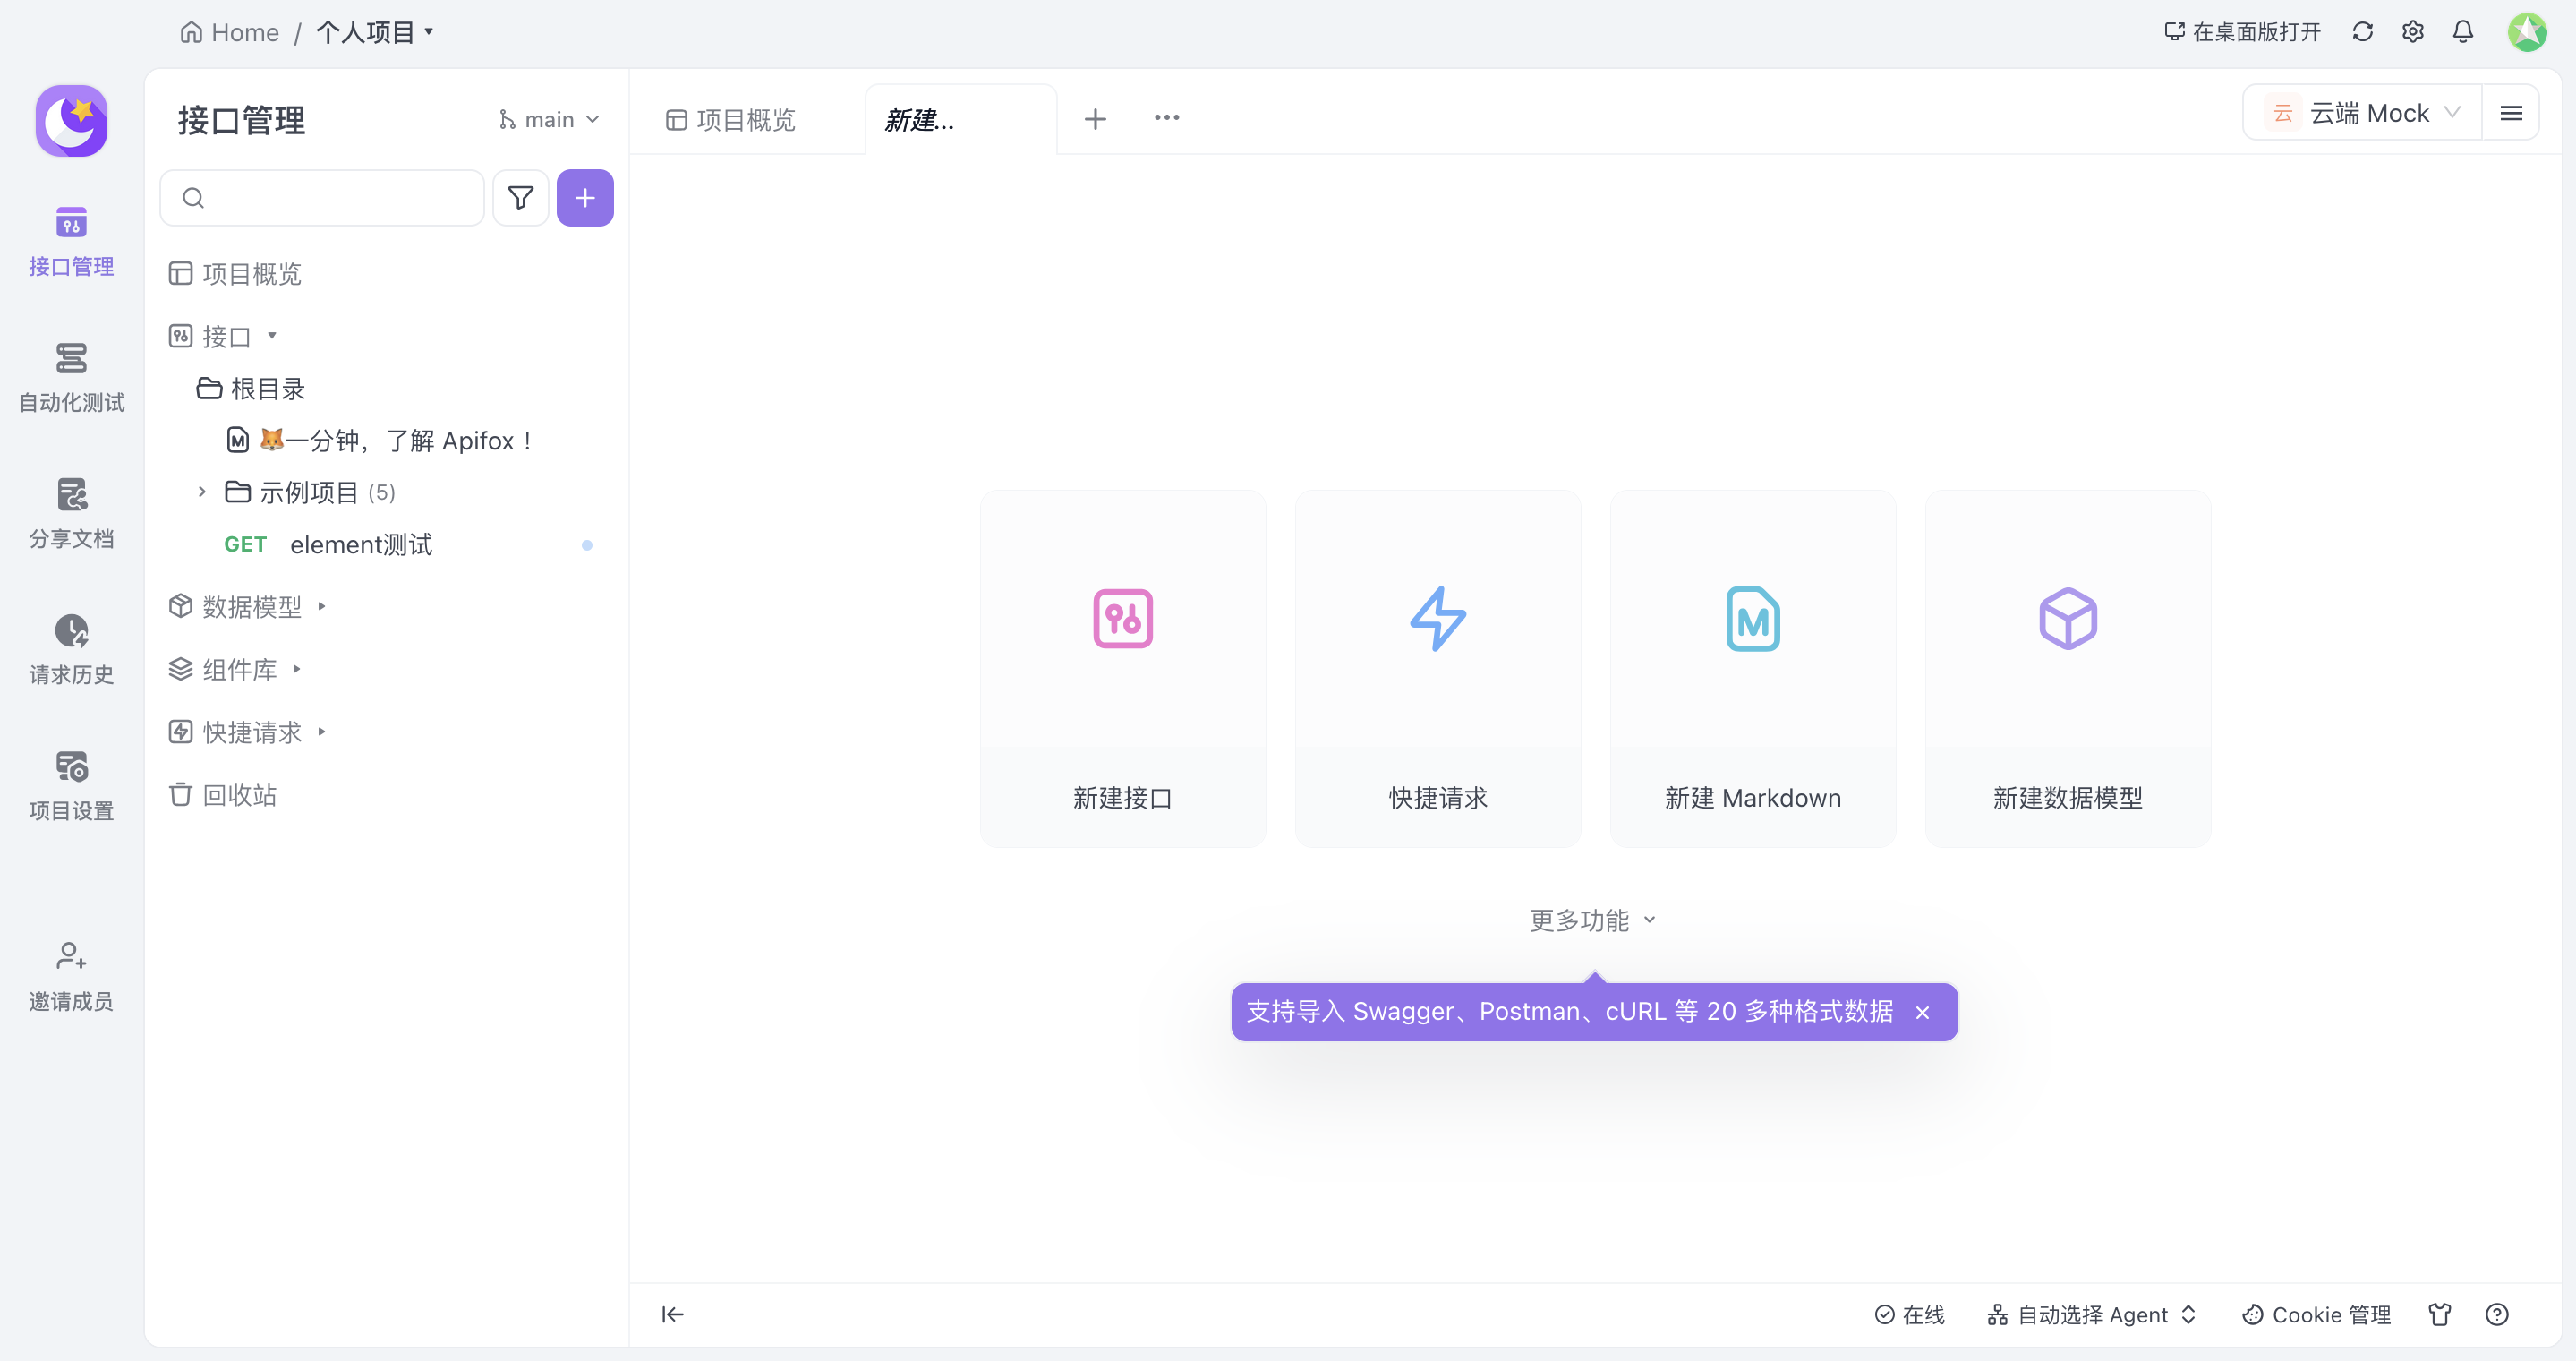Click the 新建接口 card
This screenshot has height=1361, width=2576.
tap(1122, 668)
